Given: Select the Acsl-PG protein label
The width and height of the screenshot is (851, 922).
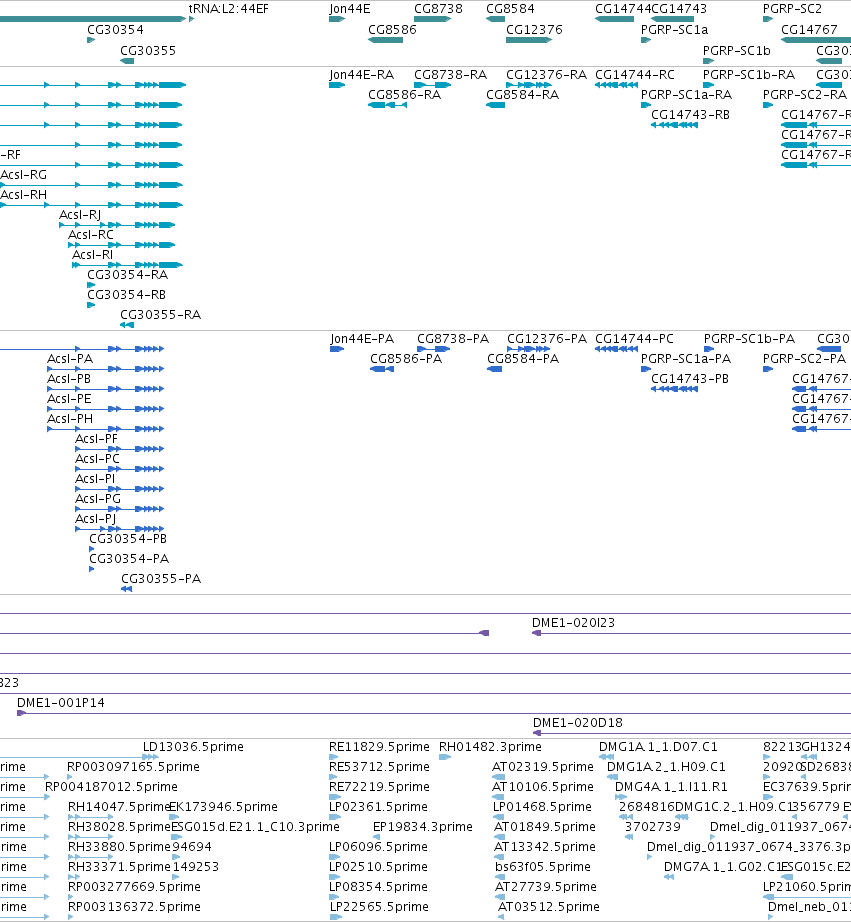Looking at the screenshot, I should 98,499.
